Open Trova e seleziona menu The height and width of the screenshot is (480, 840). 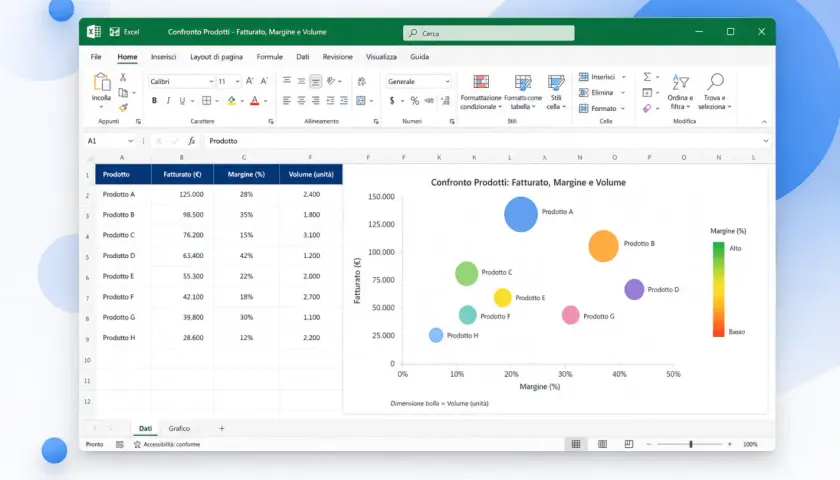pyautogui.click(x=715, y=92)
